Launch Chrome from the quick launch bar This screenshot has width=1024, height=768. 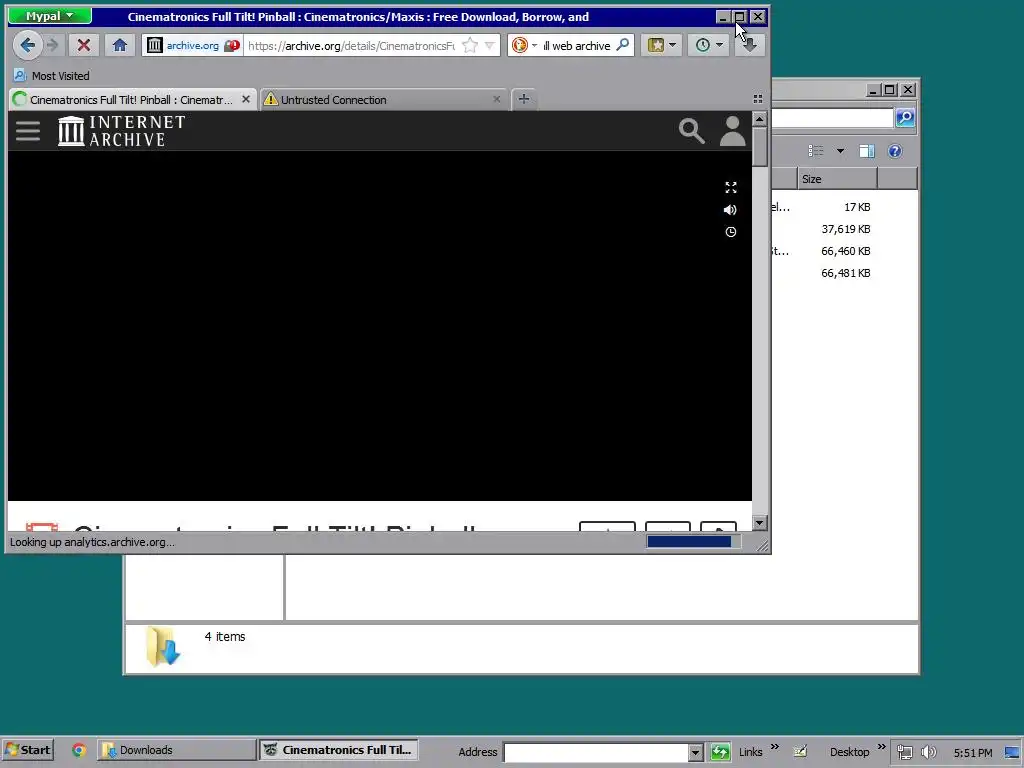click(x=78, y=750)
